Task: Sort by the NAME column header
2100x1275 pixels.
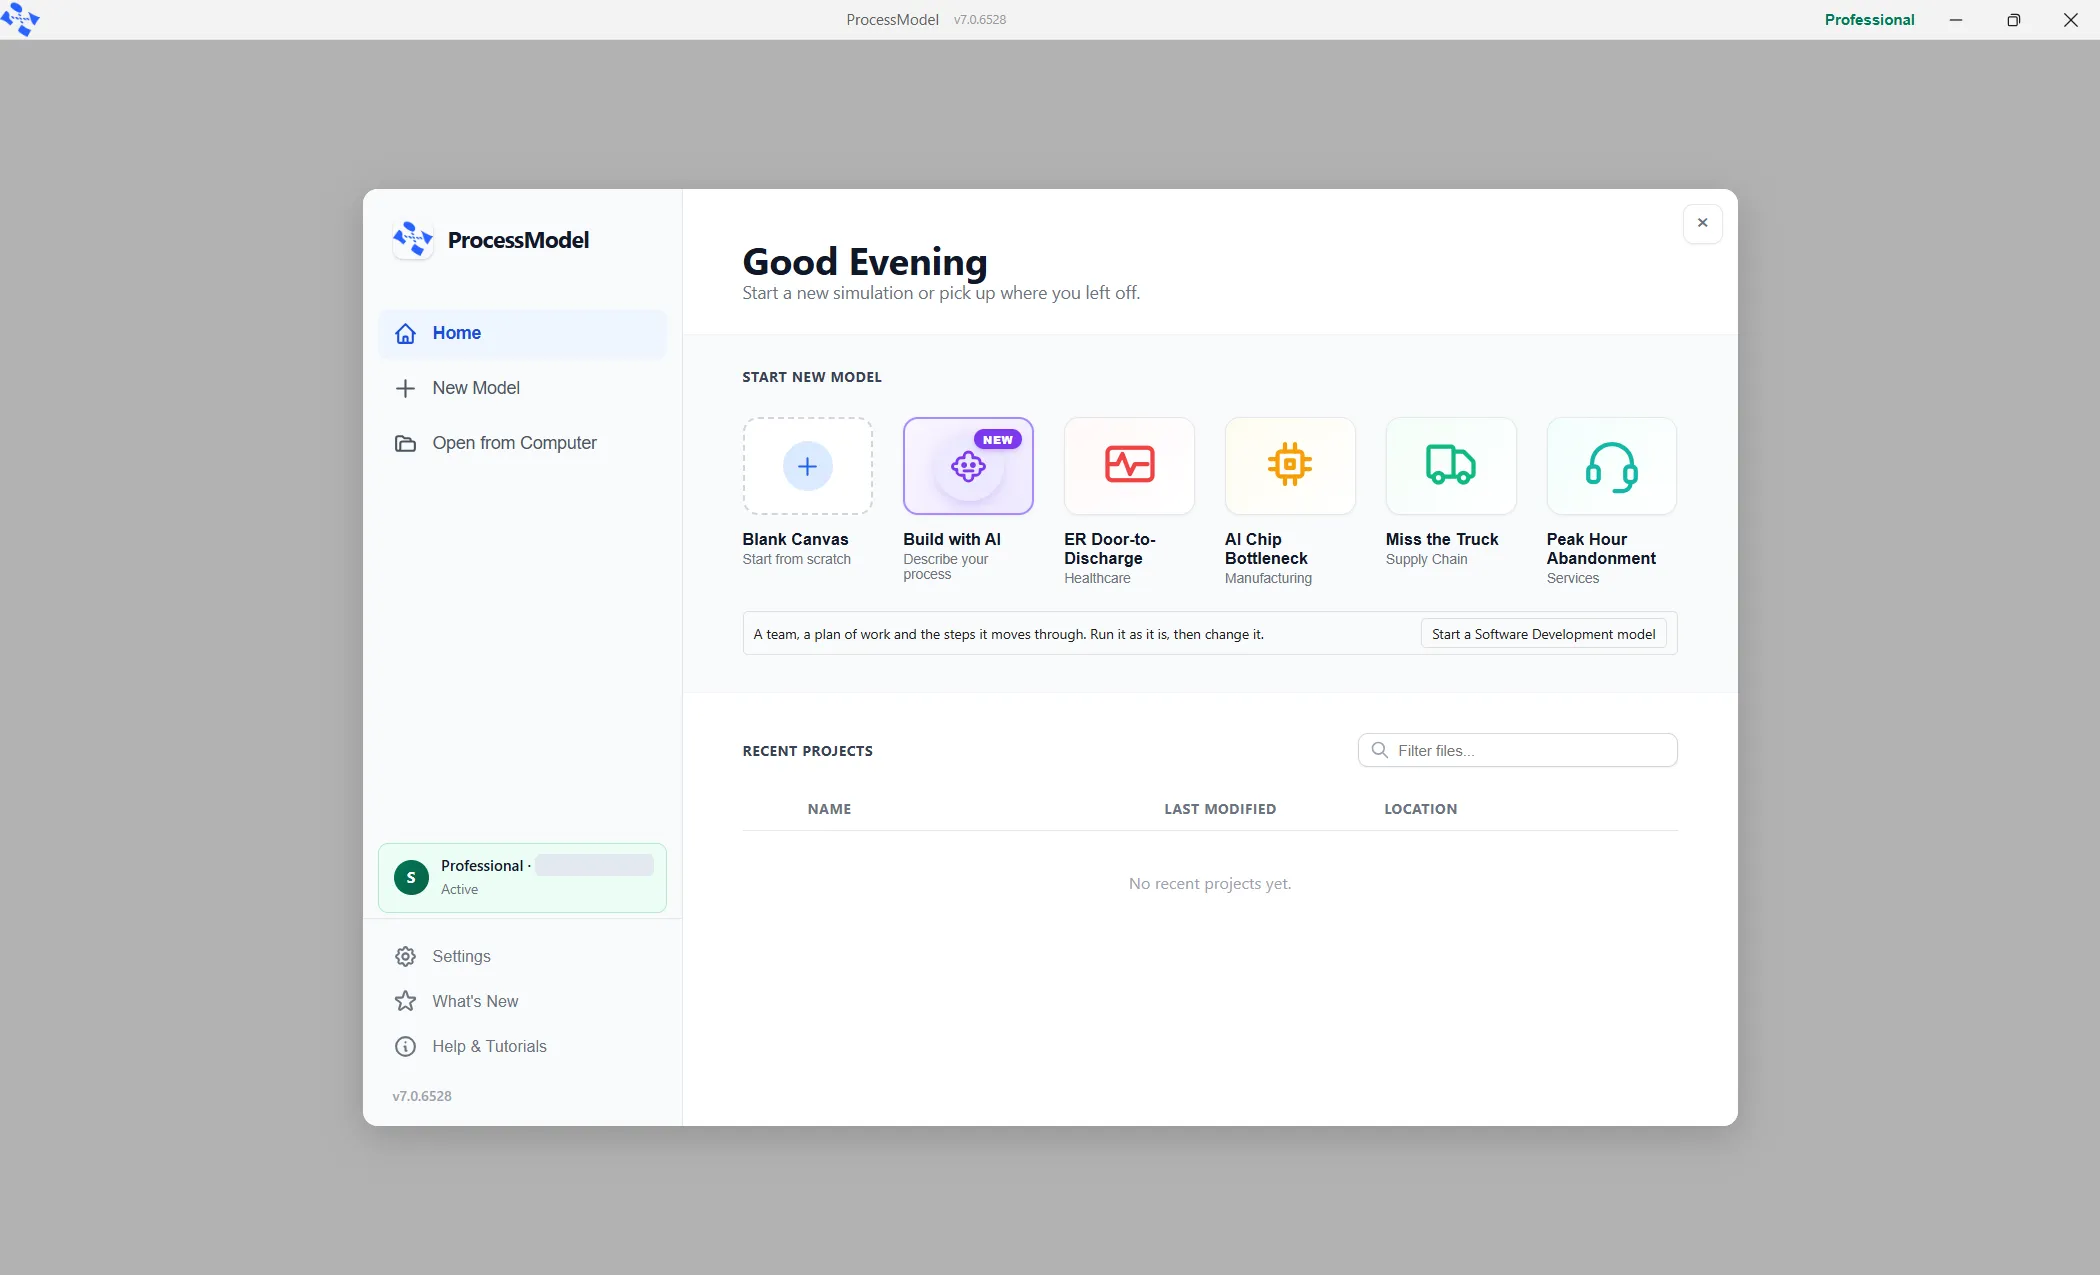Action: tap(829, 809)
